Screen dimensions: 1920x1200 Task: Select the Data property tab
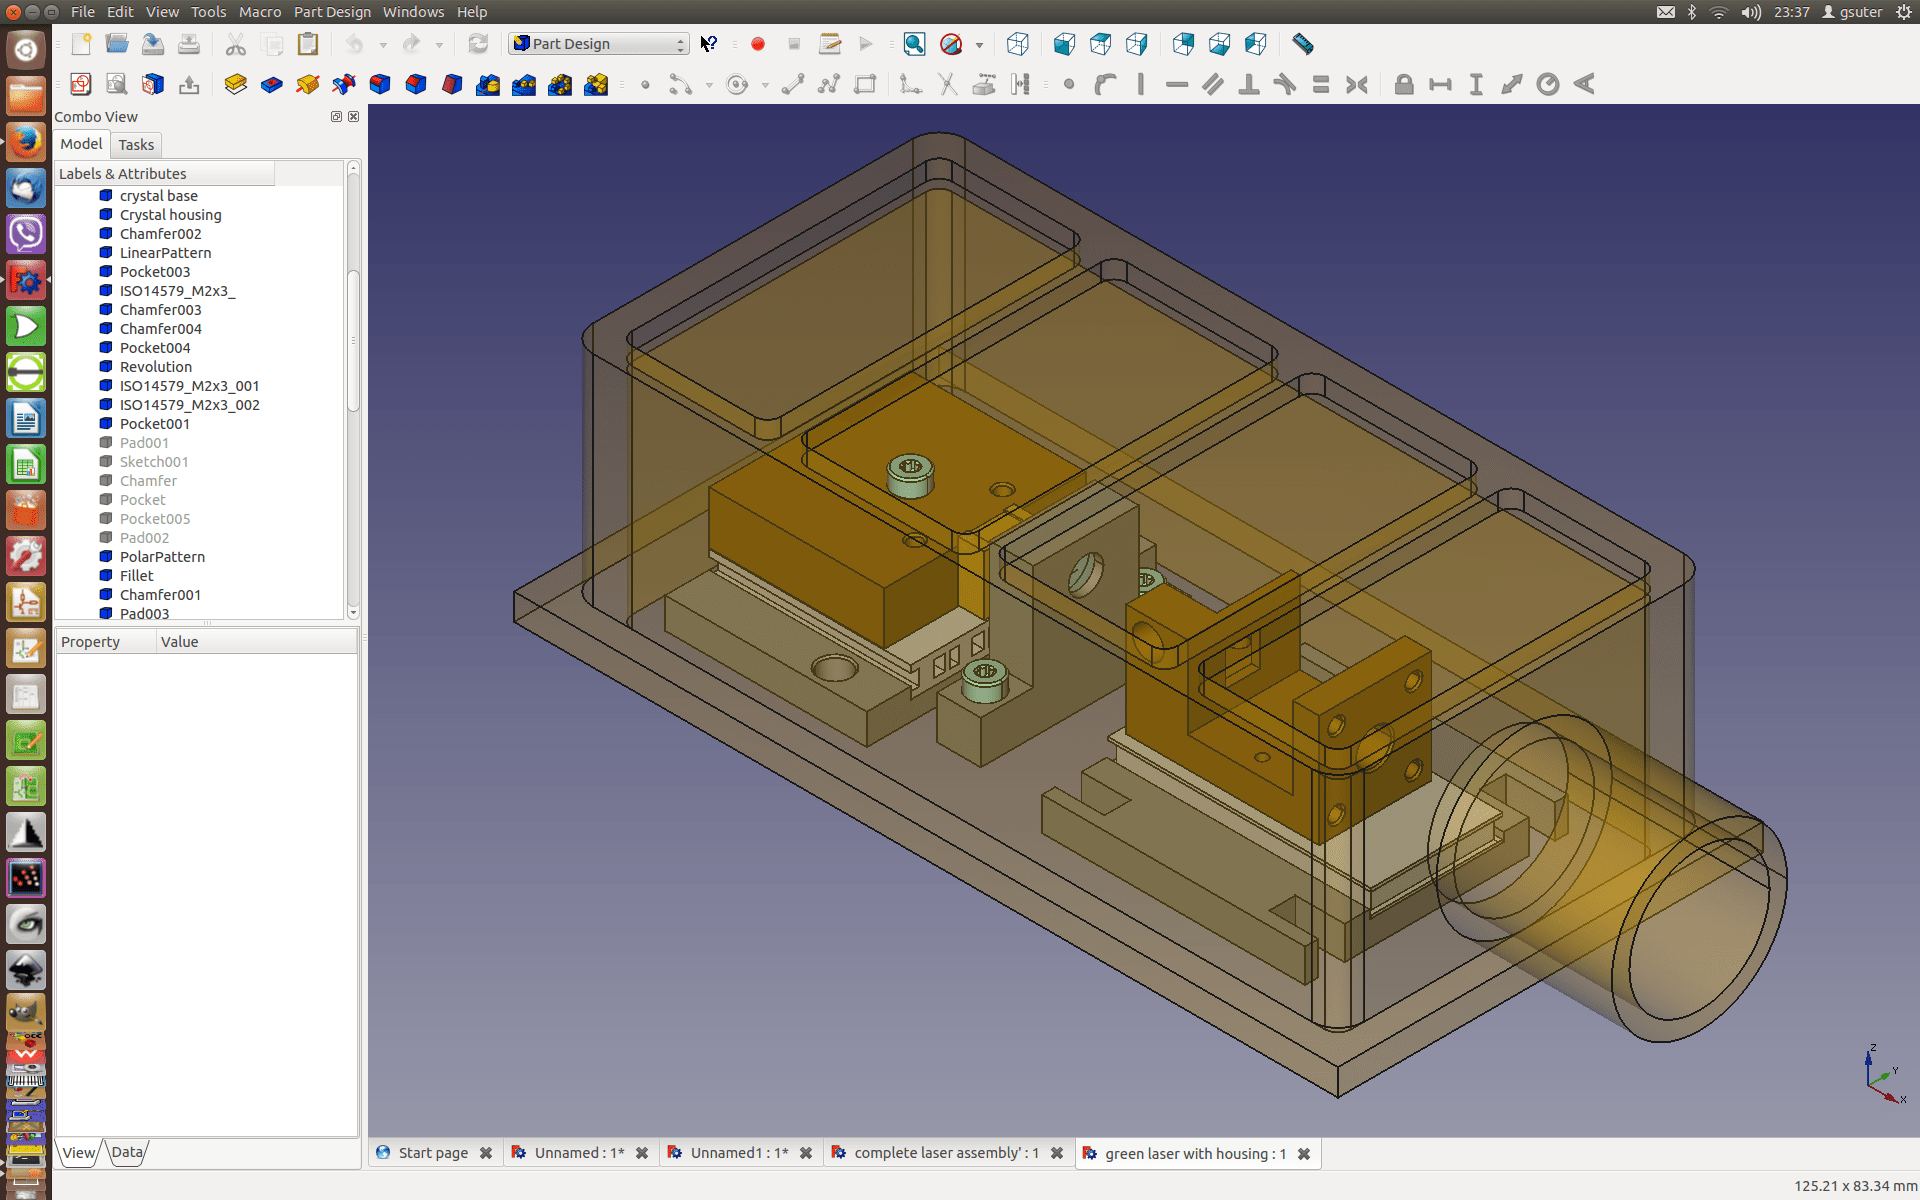pyautogui.click(x=127, y=1152)
